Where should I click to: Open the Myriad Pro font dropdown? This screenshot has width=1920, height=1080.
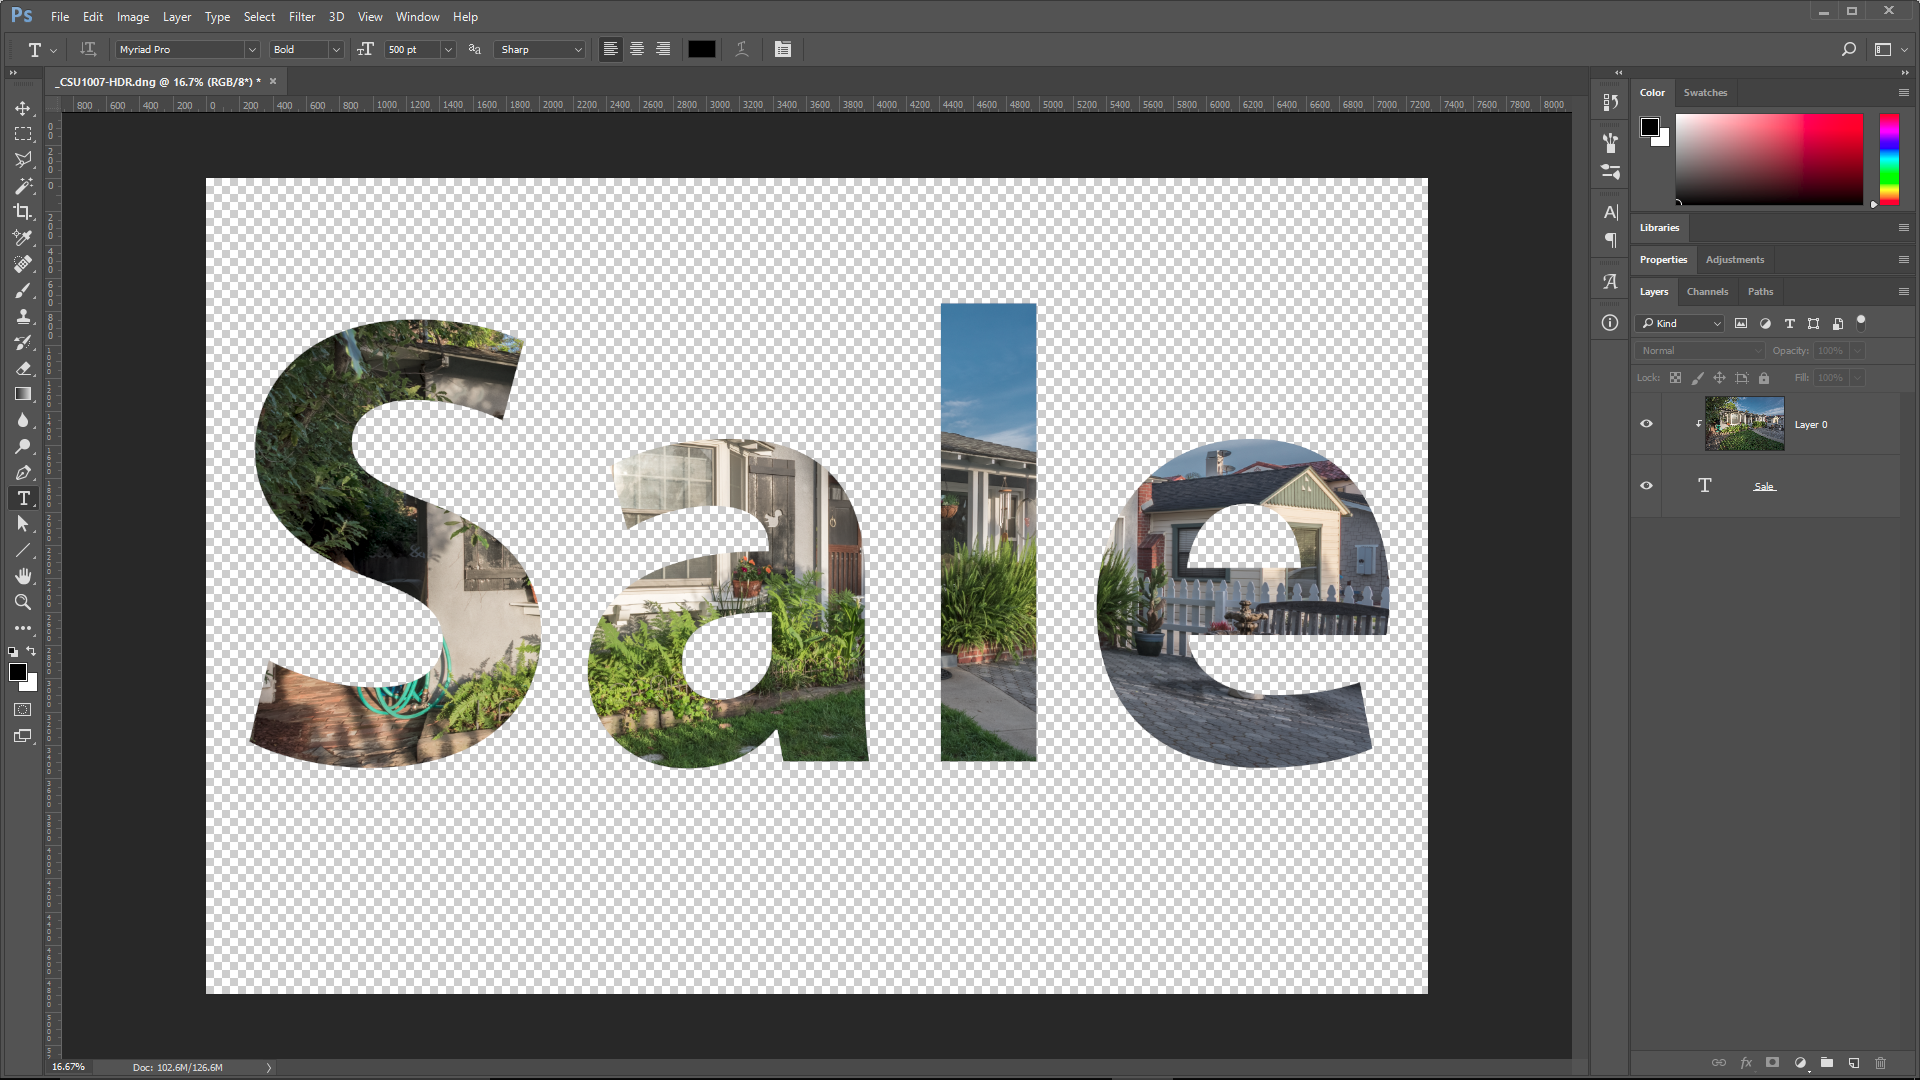(252, 49)
